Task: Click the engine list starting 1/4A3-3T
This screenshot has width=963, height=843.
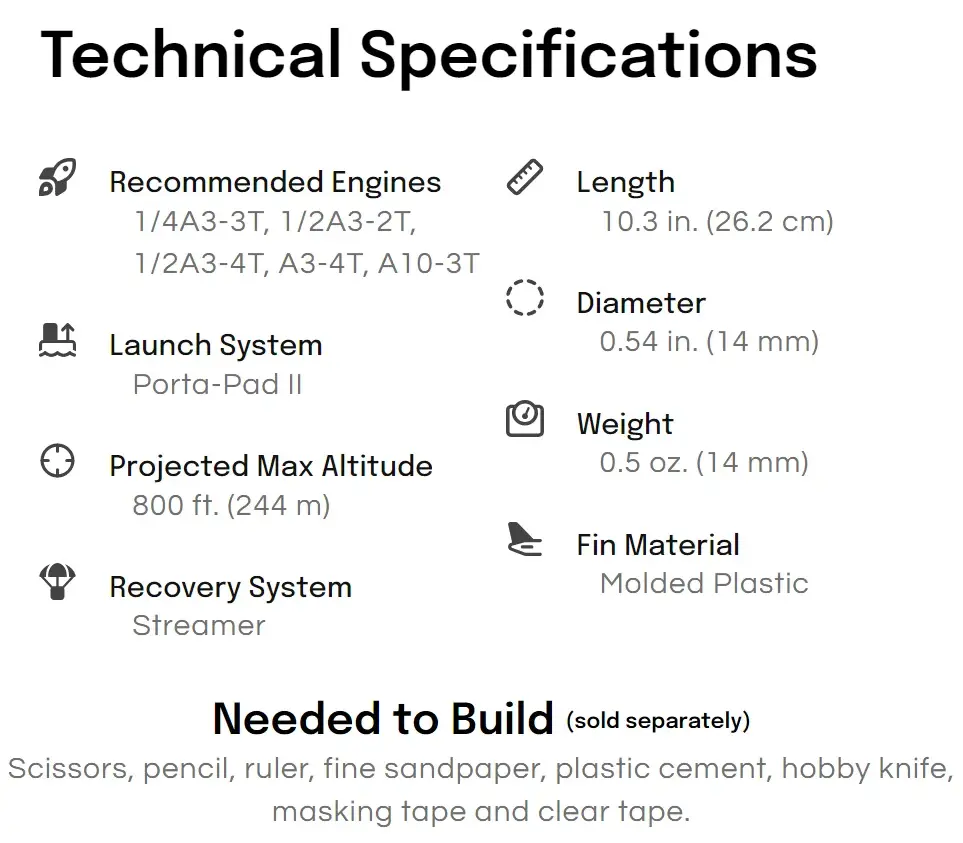Action: click(306, 243)
